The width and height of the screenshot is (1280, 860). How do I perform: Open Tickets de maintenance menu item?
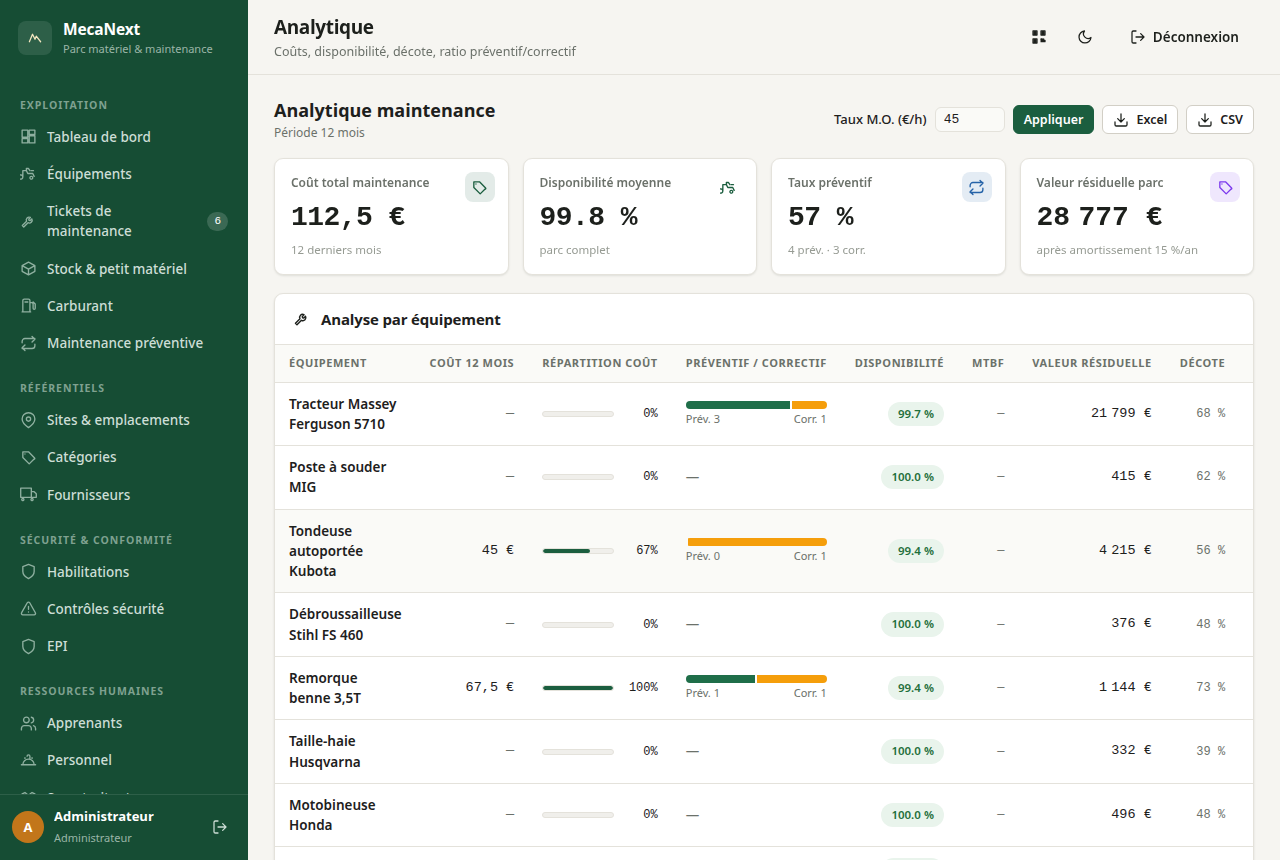tap(124, 221)
